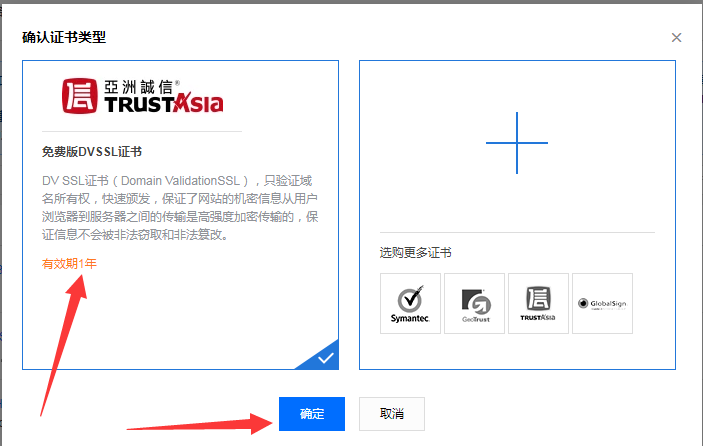The image size is (703, 446).
Task: Click the 免费版DVSSL证书 card title
Action: (91, 152)
